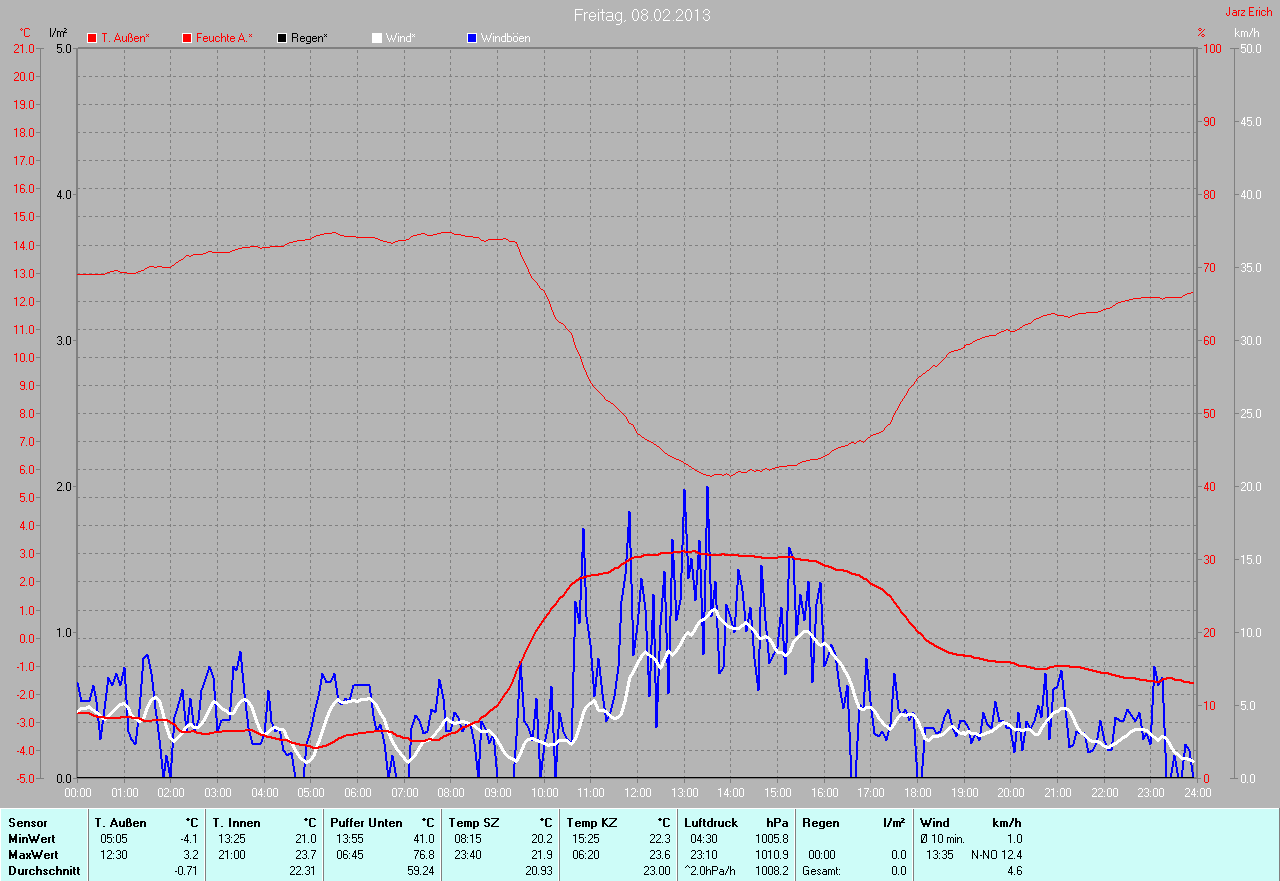Click the MaxWert row label
1280x881 pixels.
33,855
